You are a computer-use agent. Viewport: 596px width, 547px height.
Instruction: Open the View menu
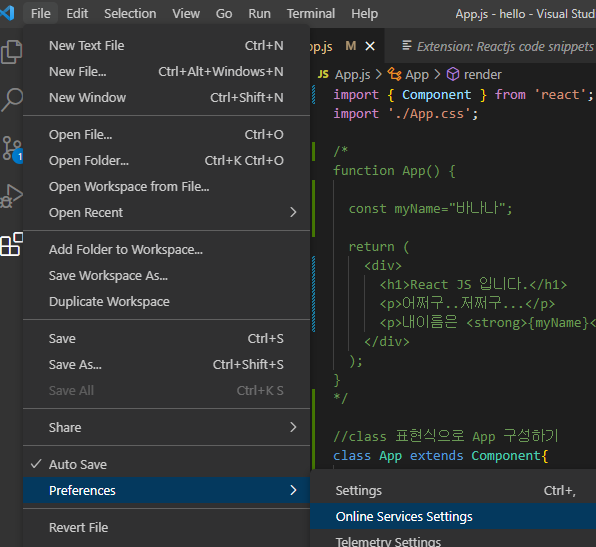(186, 14)
